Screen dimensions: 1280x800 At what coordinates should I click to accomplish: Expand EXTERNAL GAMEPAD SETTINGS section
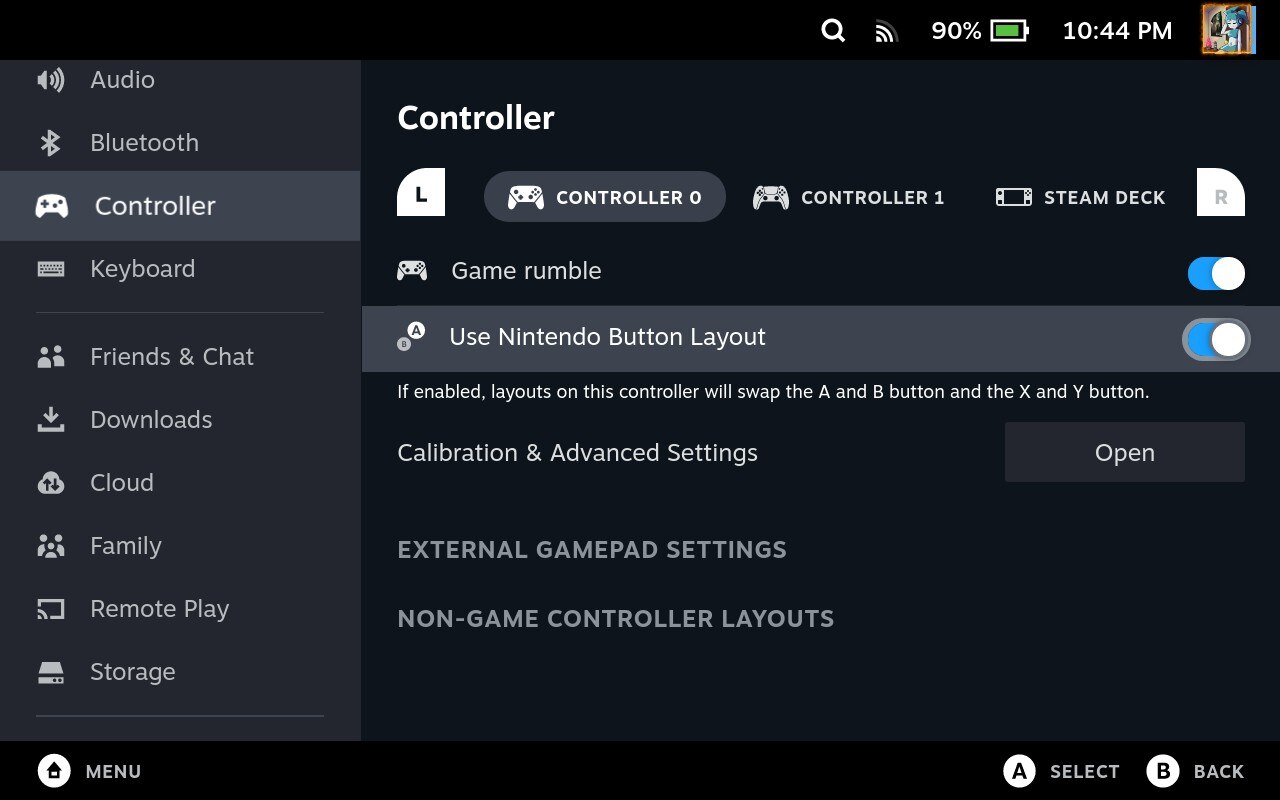coord(592,550)
